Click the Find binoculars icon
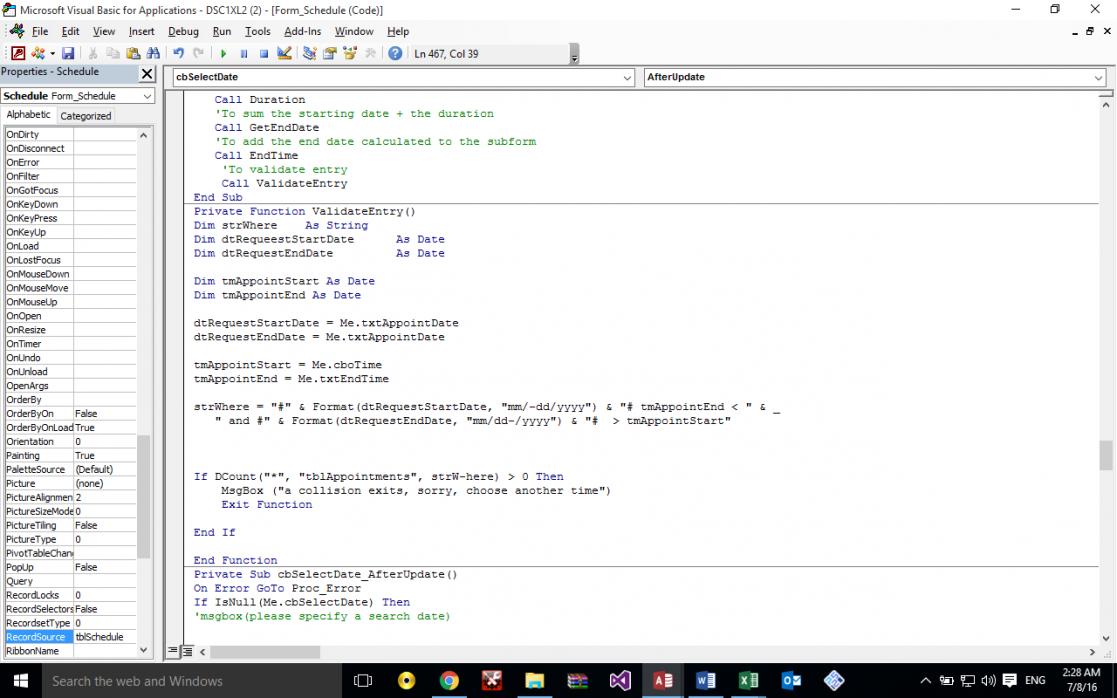 tap(153, 53)
